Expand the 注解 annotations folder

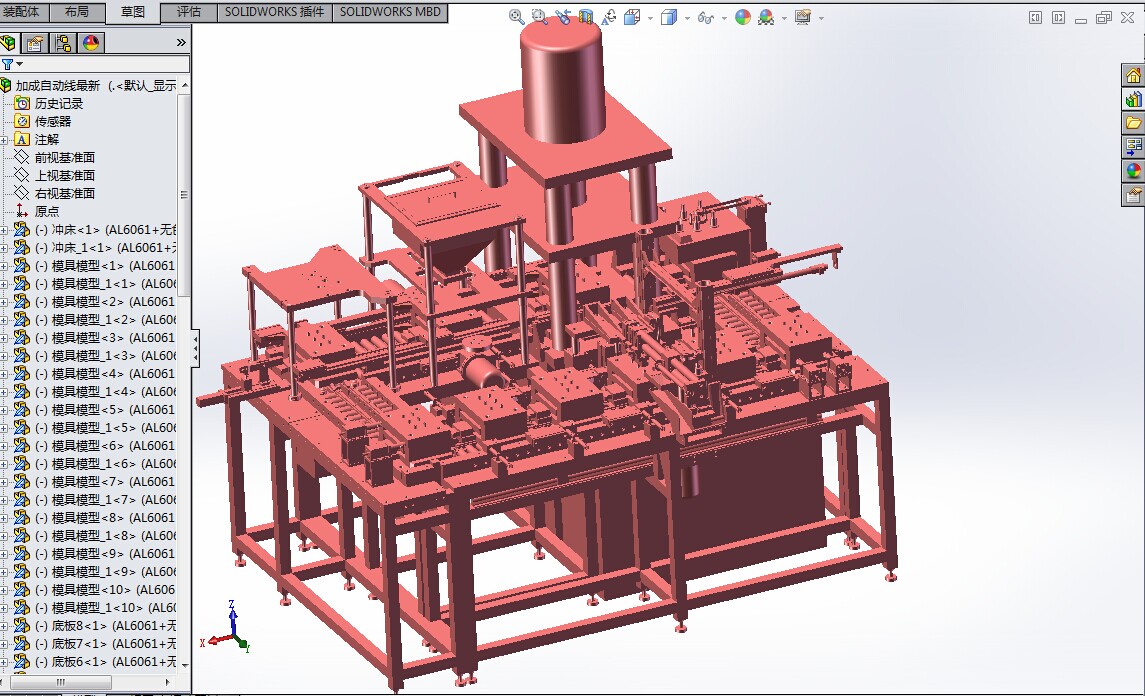pyautogui.click(x=4, y=139)
